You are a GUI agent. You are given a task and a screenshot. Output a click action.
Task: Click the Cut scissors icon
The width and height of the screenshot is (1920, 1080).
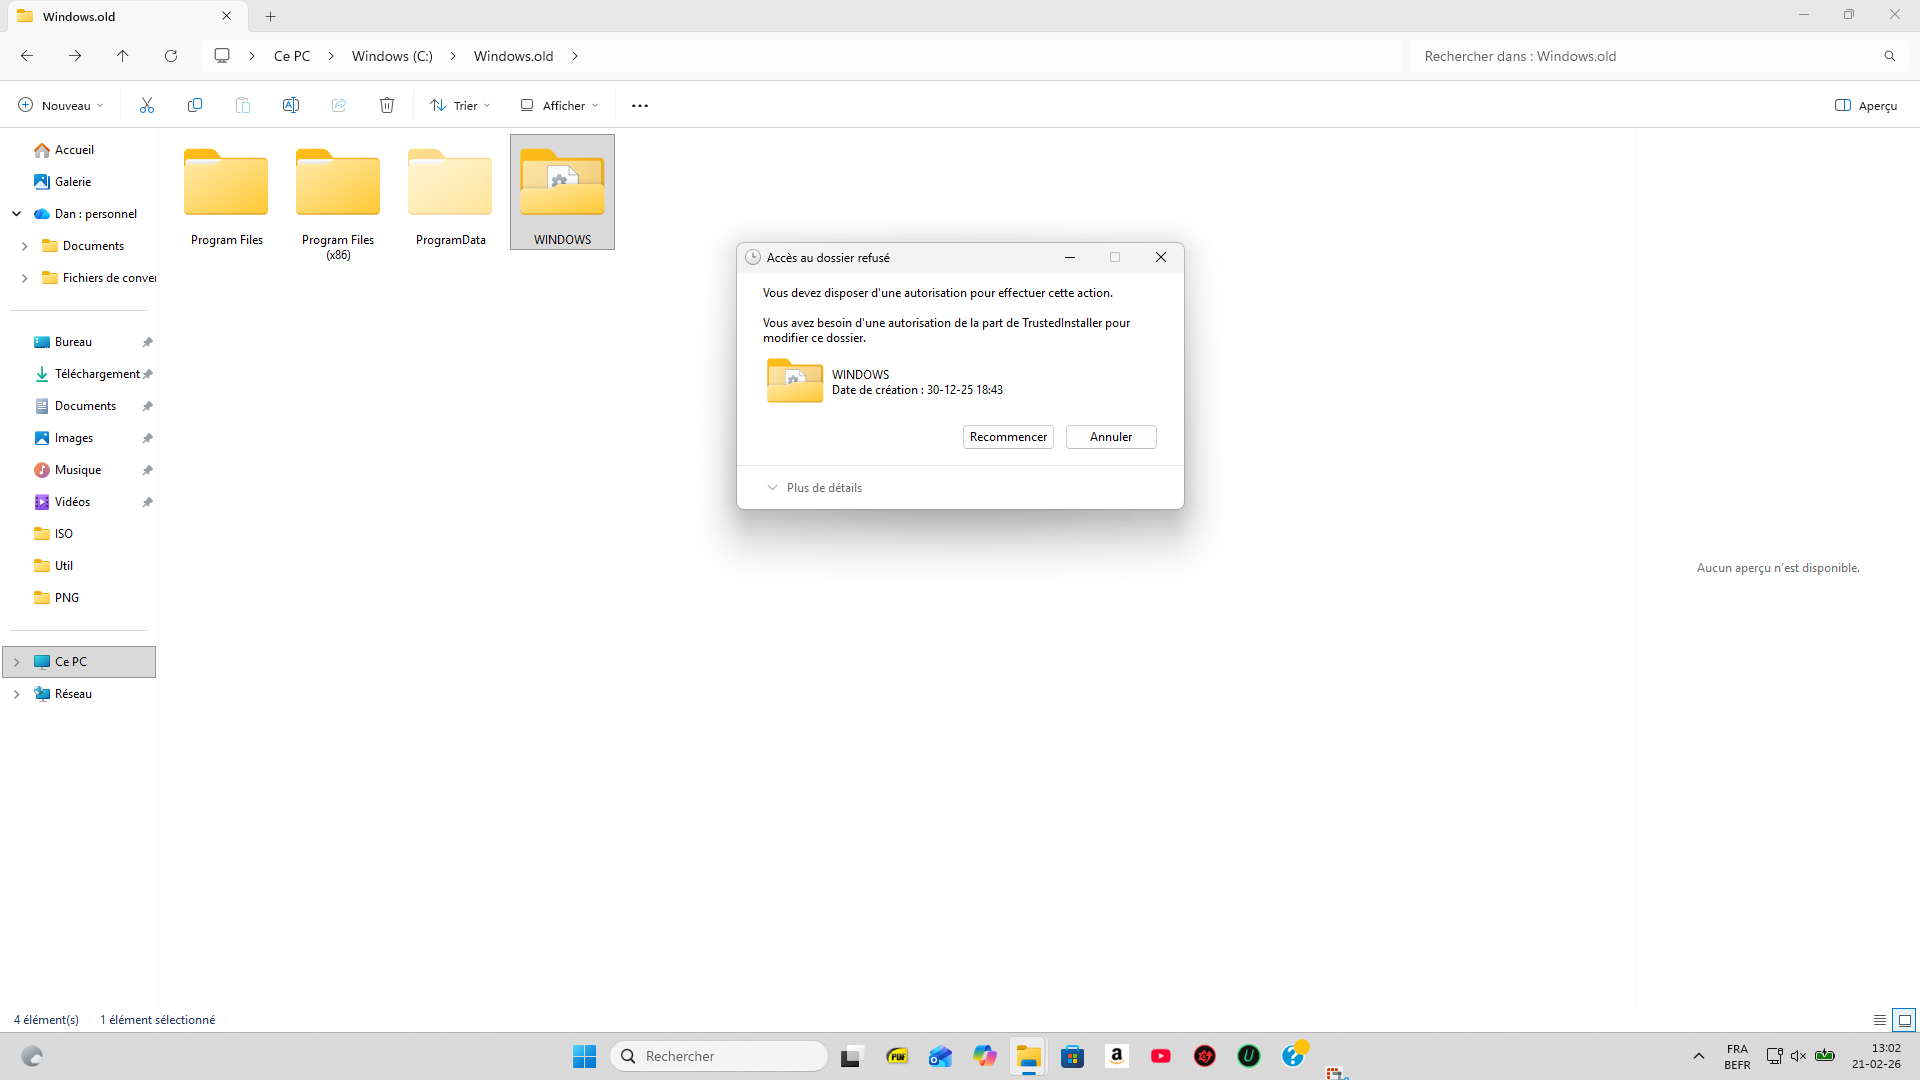(147, 105)
